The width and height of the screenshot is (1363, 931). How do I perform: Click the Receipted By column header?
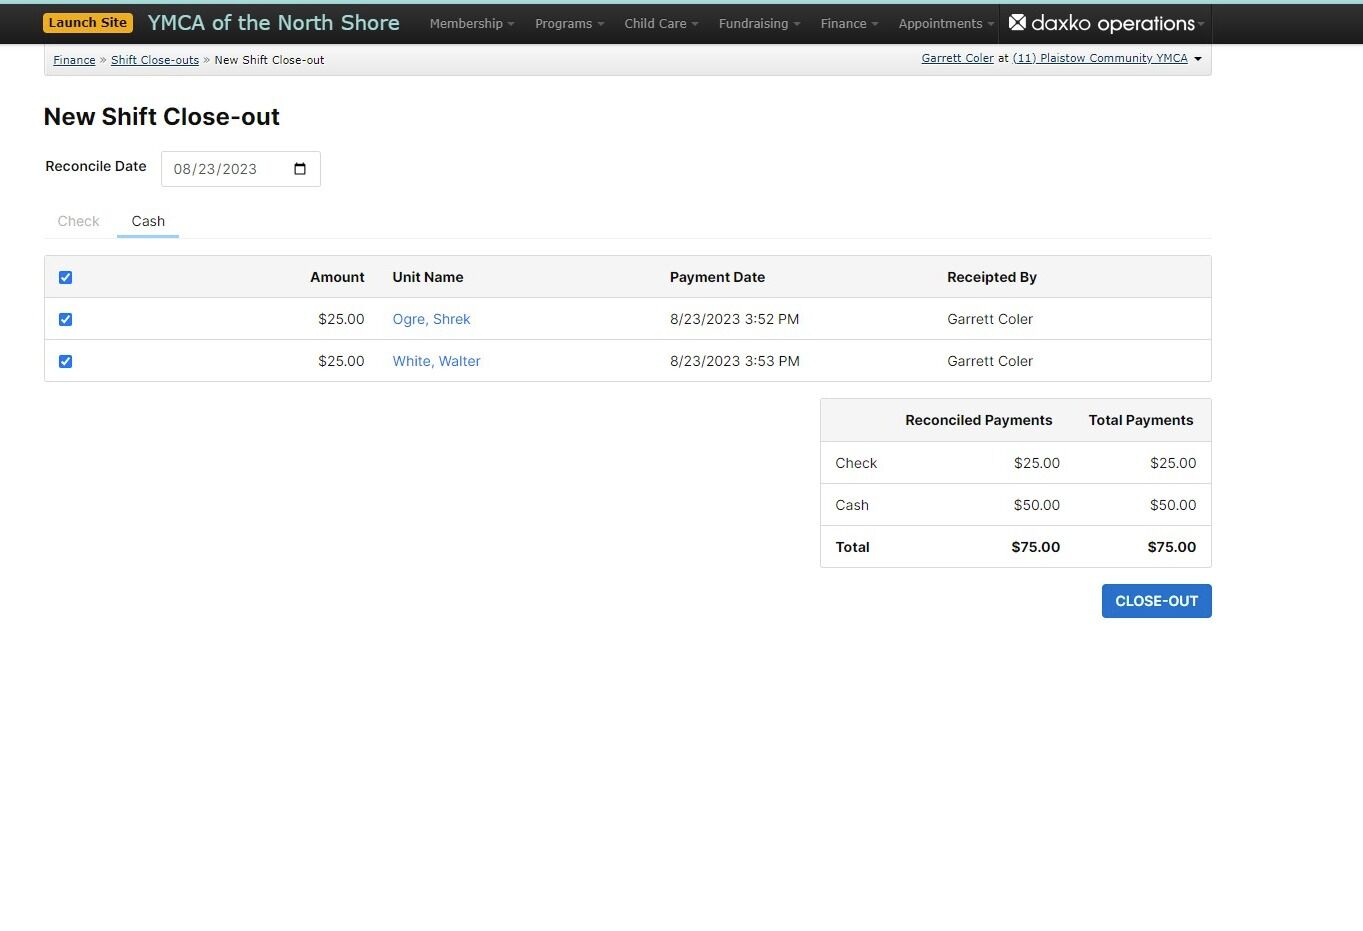(992, 277)
